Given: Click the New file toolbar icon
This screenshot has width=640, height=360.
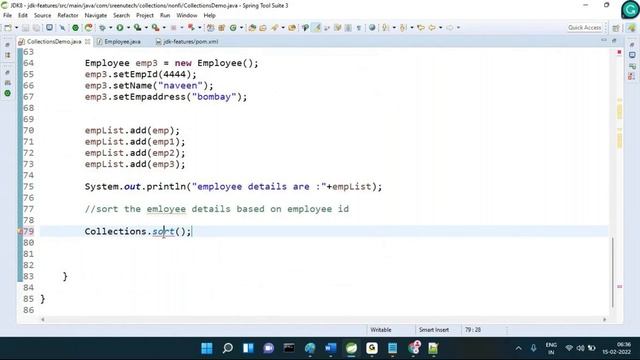Looking at the screenshot, I should 8,28.
